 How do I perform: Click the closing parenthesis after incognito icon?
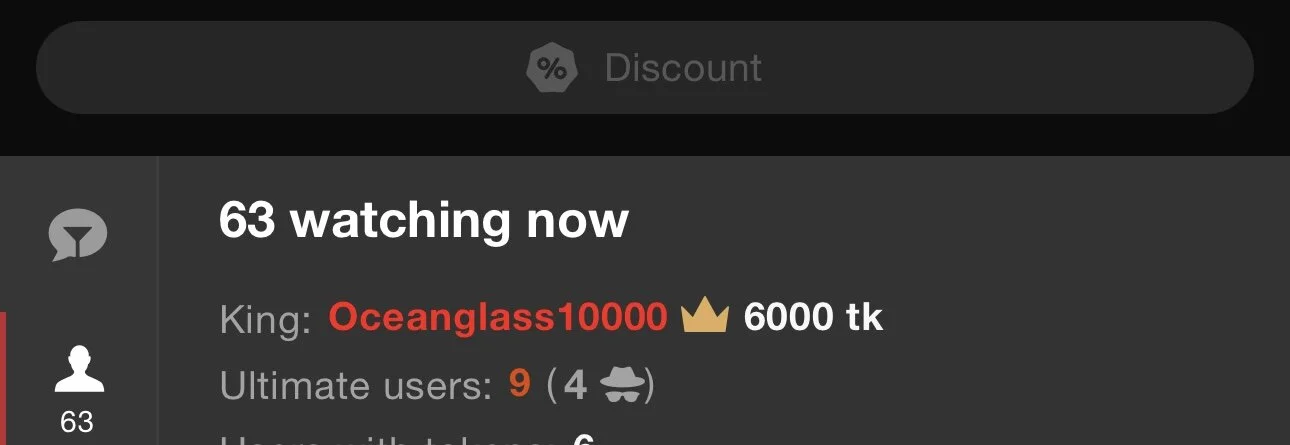(649, 386)
